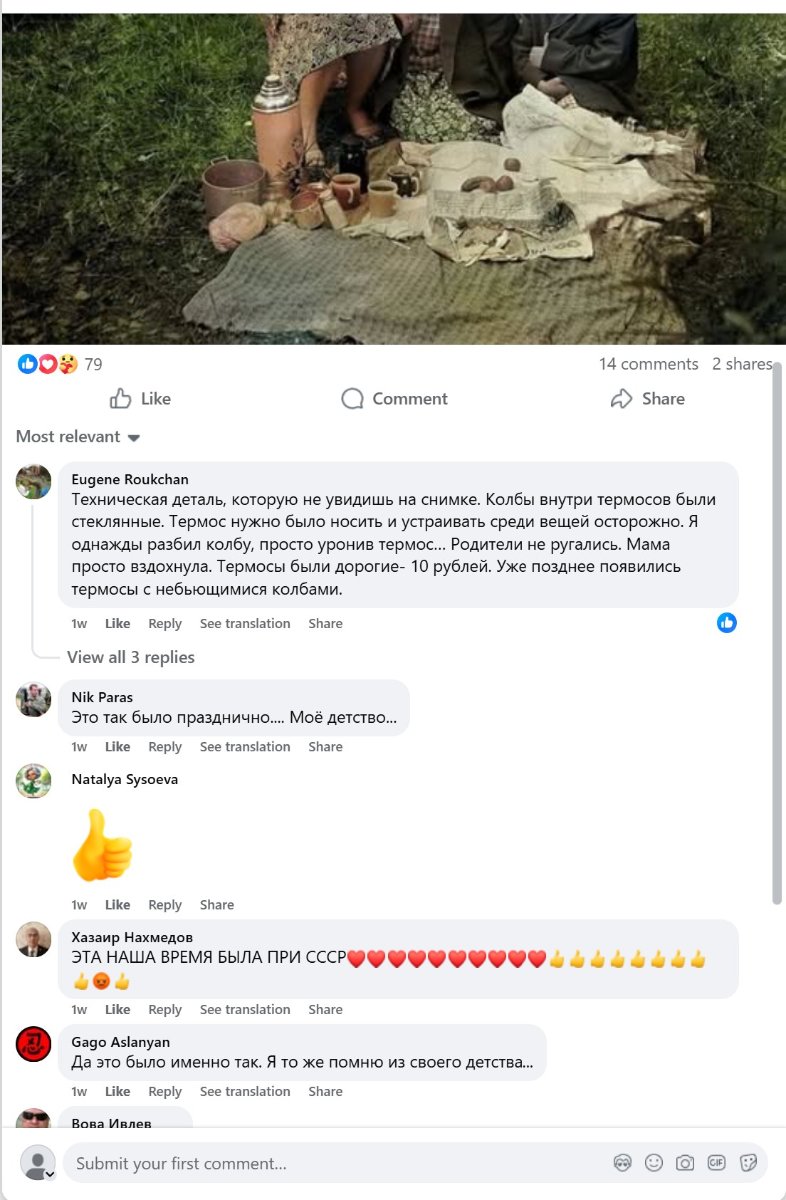
Task: Expand Most relevant comment sorting dropdown
Action: 78,437
